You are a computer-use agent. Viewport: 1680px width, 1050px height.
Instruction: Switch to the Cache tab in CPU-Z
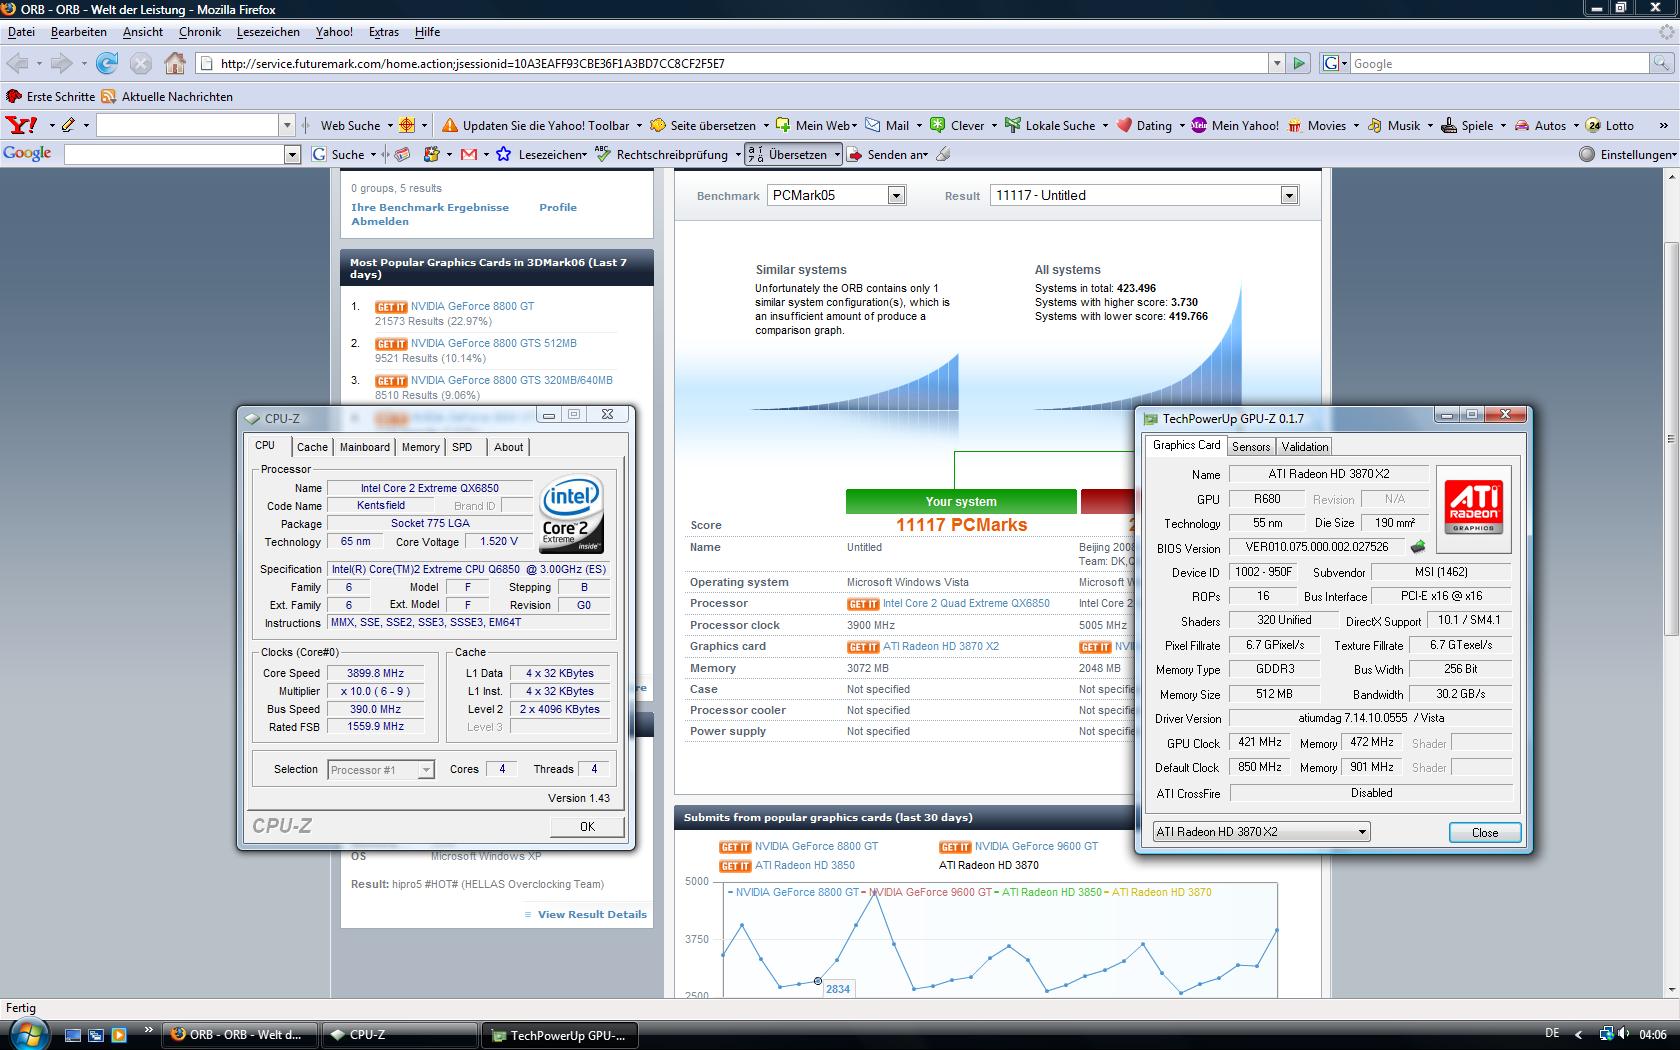coord(312,447)
